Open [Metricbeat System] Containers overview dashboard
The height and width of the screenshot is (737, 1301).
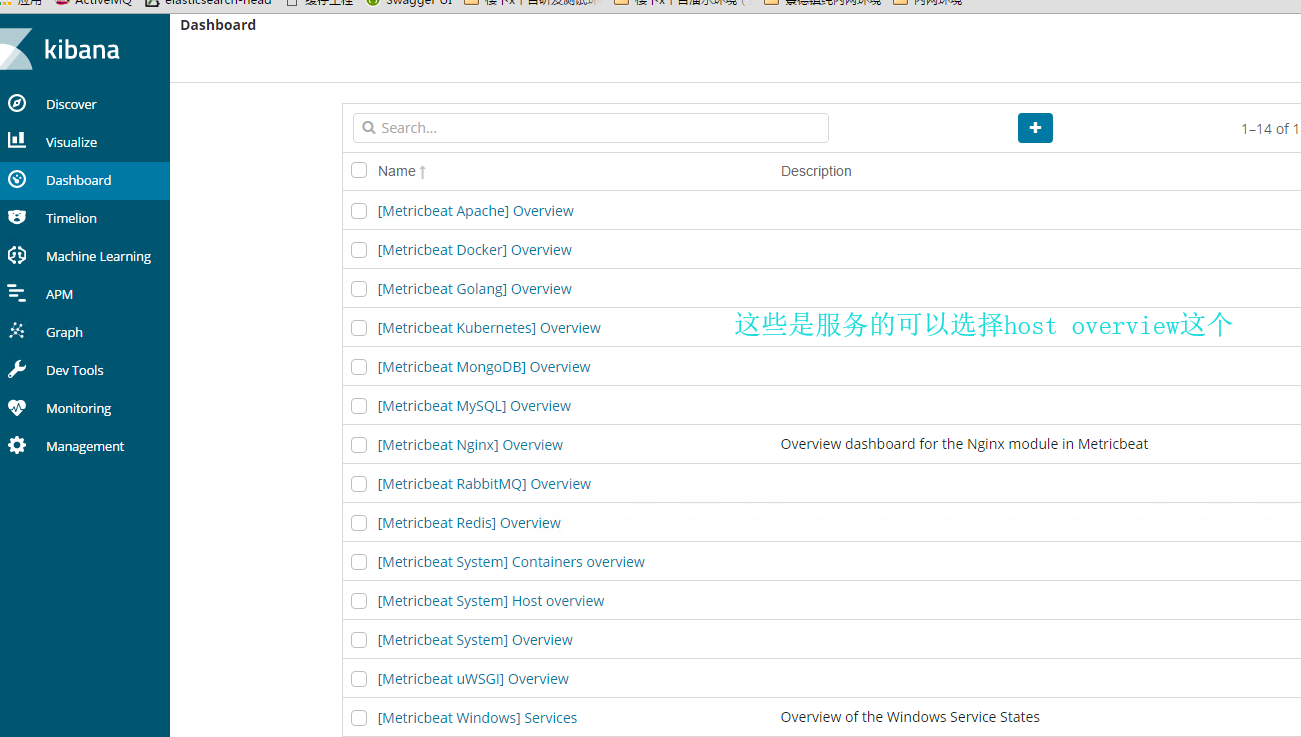click(511, 562)
